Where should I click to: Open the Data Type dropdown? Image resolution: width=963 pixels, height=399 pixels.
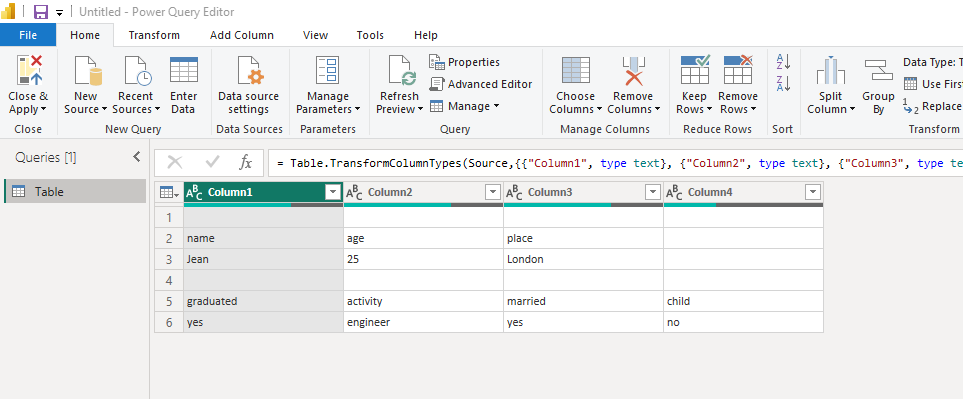(932, 62)
